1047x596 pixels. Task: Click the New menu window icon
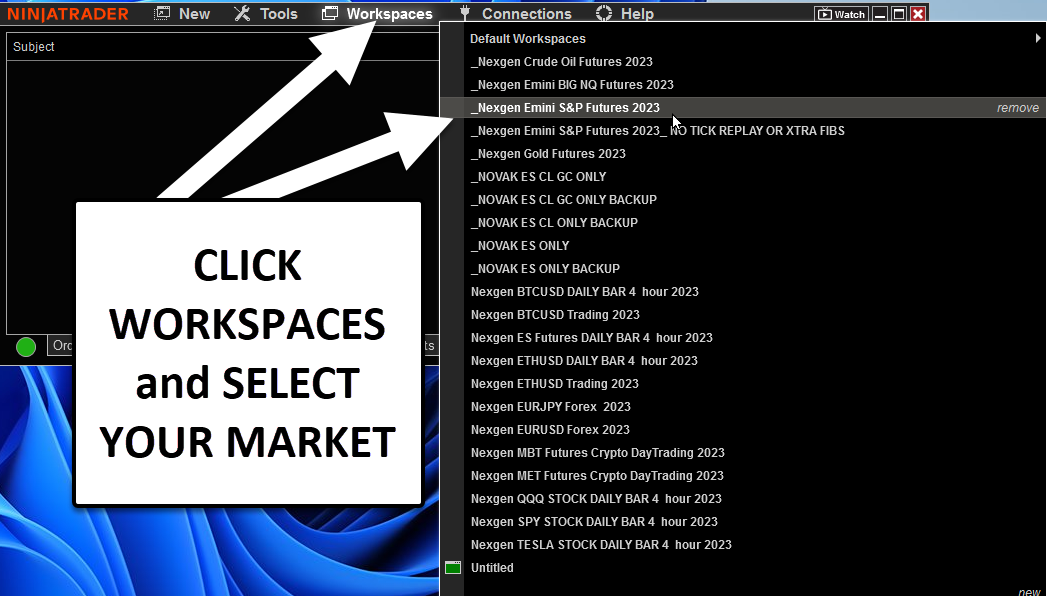point(163,14)
